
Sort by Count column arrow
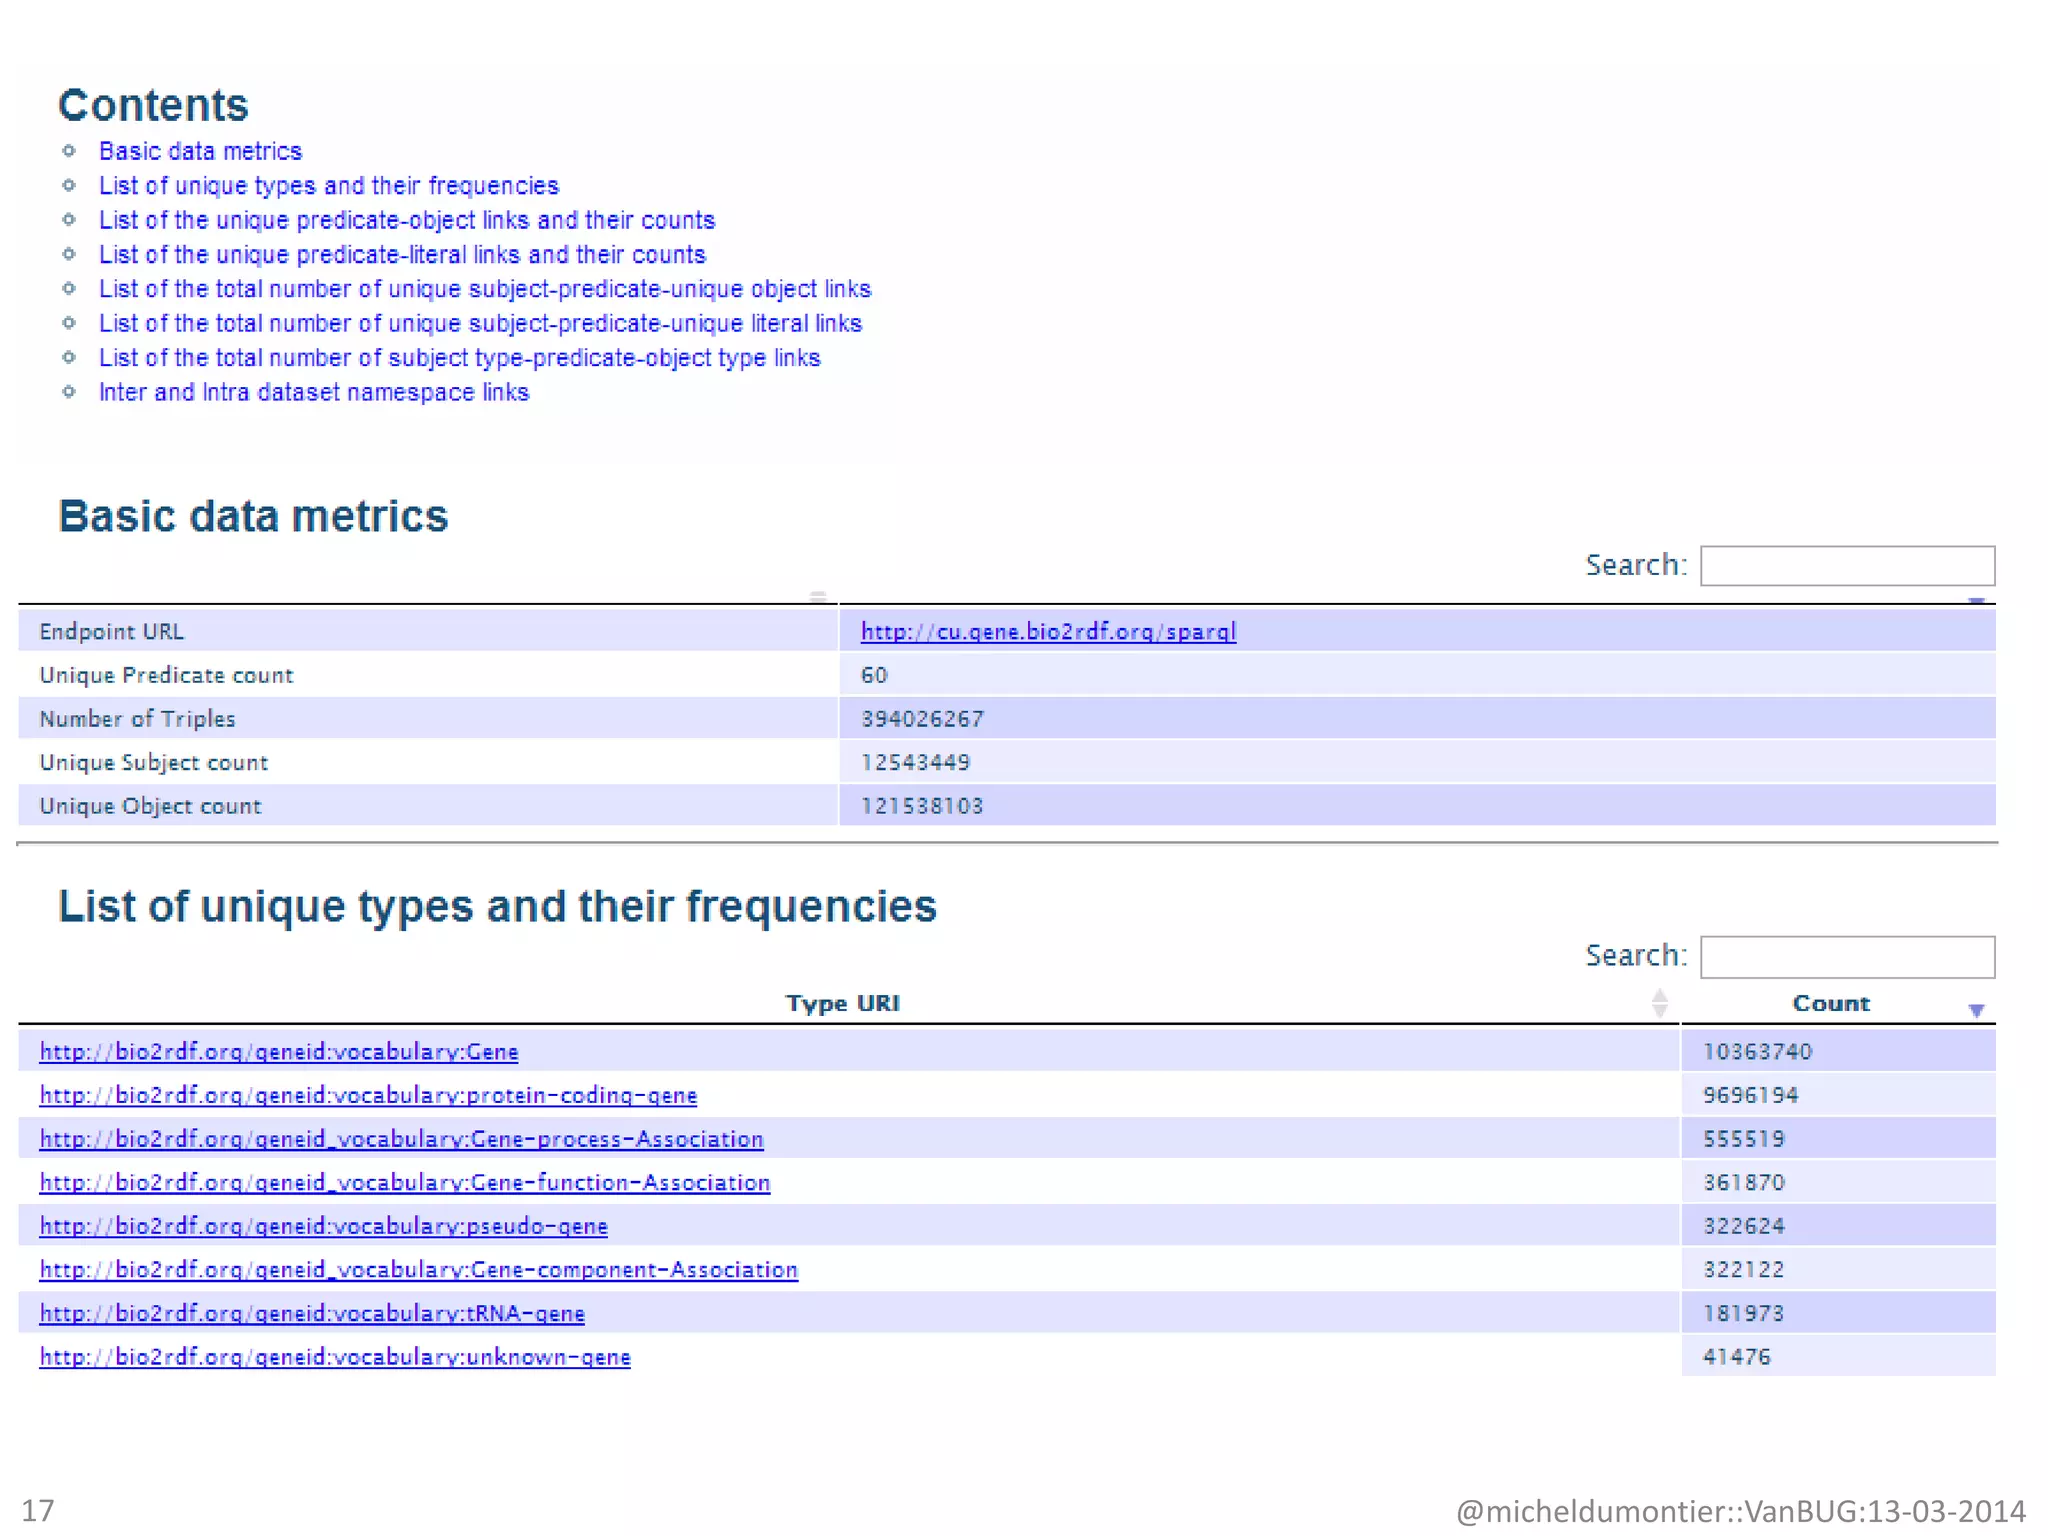click(x=1975, y=1010)
